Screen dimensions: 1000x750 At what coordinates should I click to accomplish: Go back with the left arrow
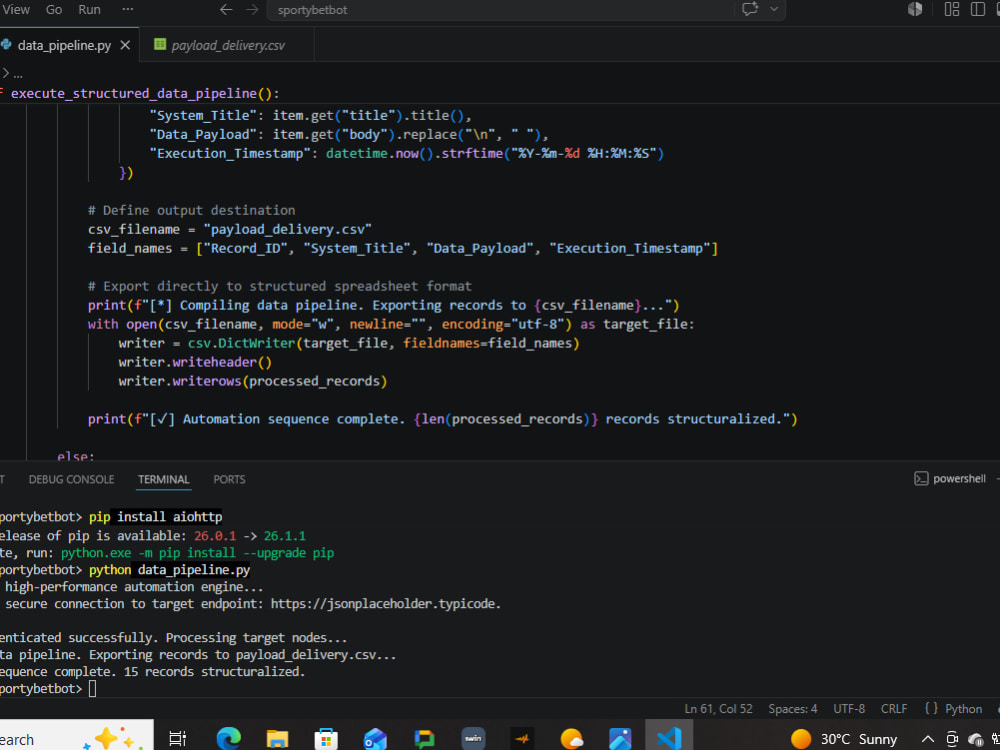[226, 10]
